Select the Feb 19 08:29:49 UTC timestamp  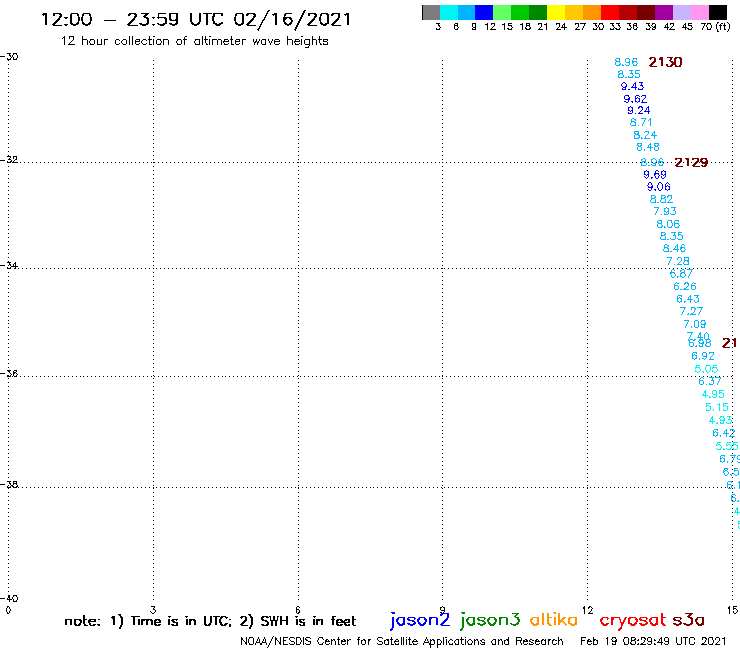coord(653,642)
